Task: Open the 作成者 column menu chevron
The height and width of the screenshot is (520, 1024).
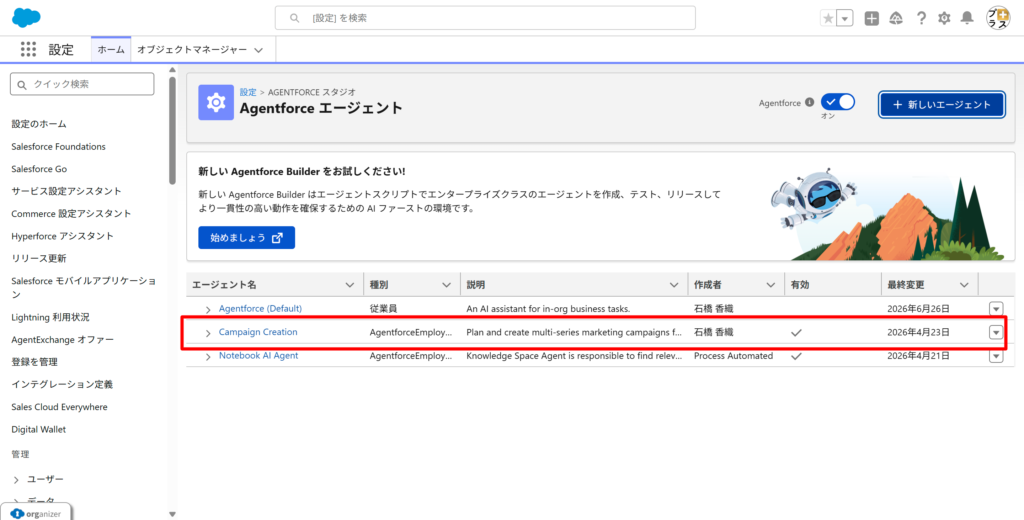Action: [771, 285]
